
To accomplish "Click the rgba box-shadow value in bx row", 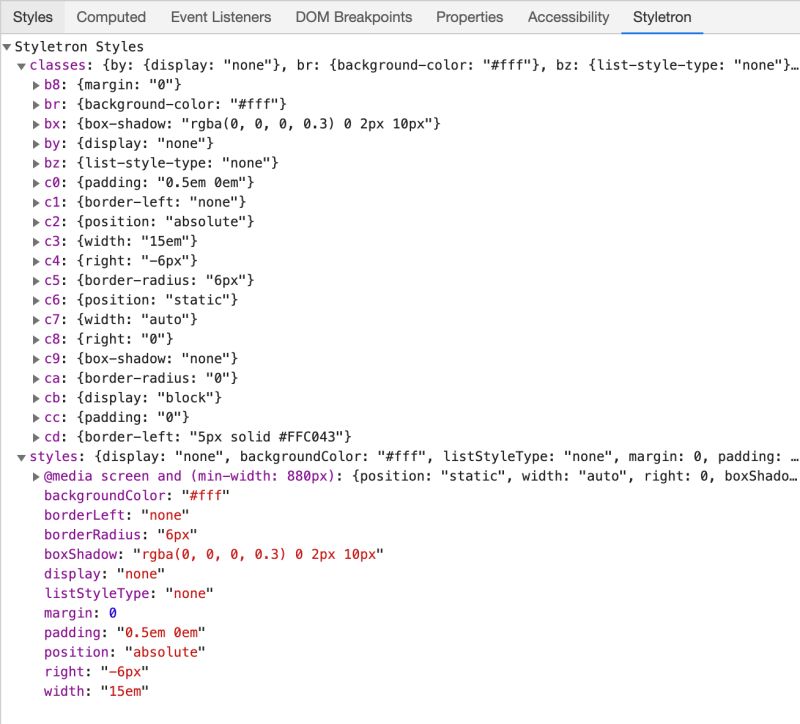I will click(307, 124).
